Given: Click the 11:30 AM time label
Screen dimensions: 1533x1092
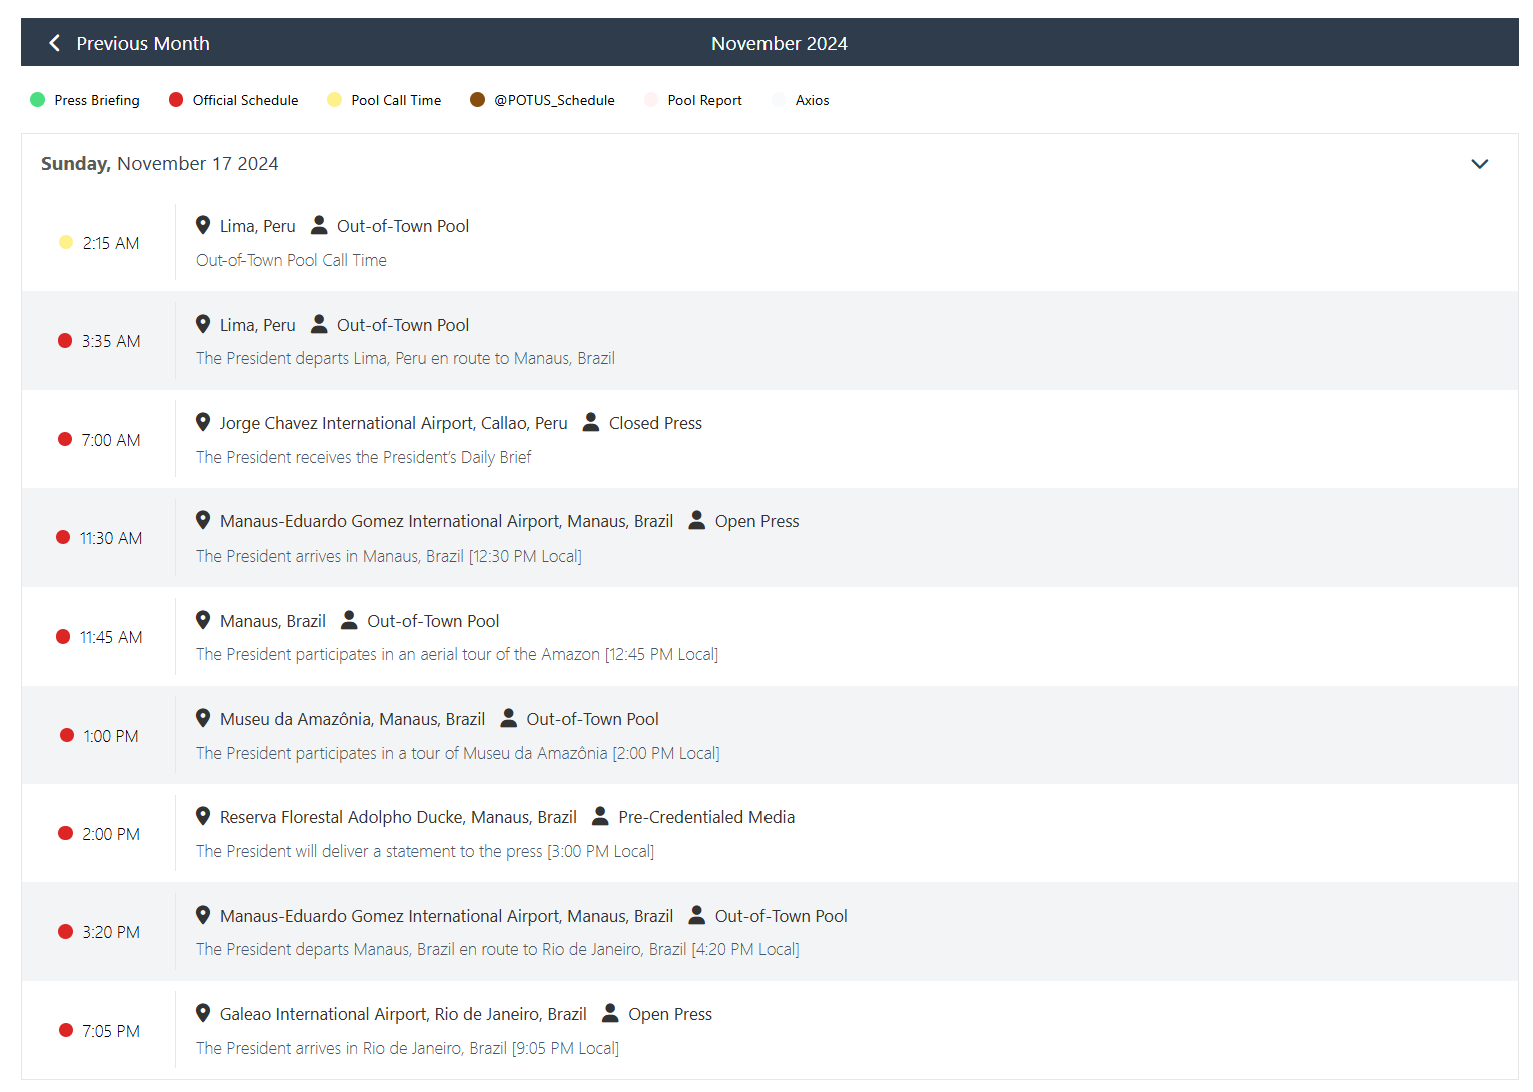Looking at the screenshot, I should tap(111, 538).
